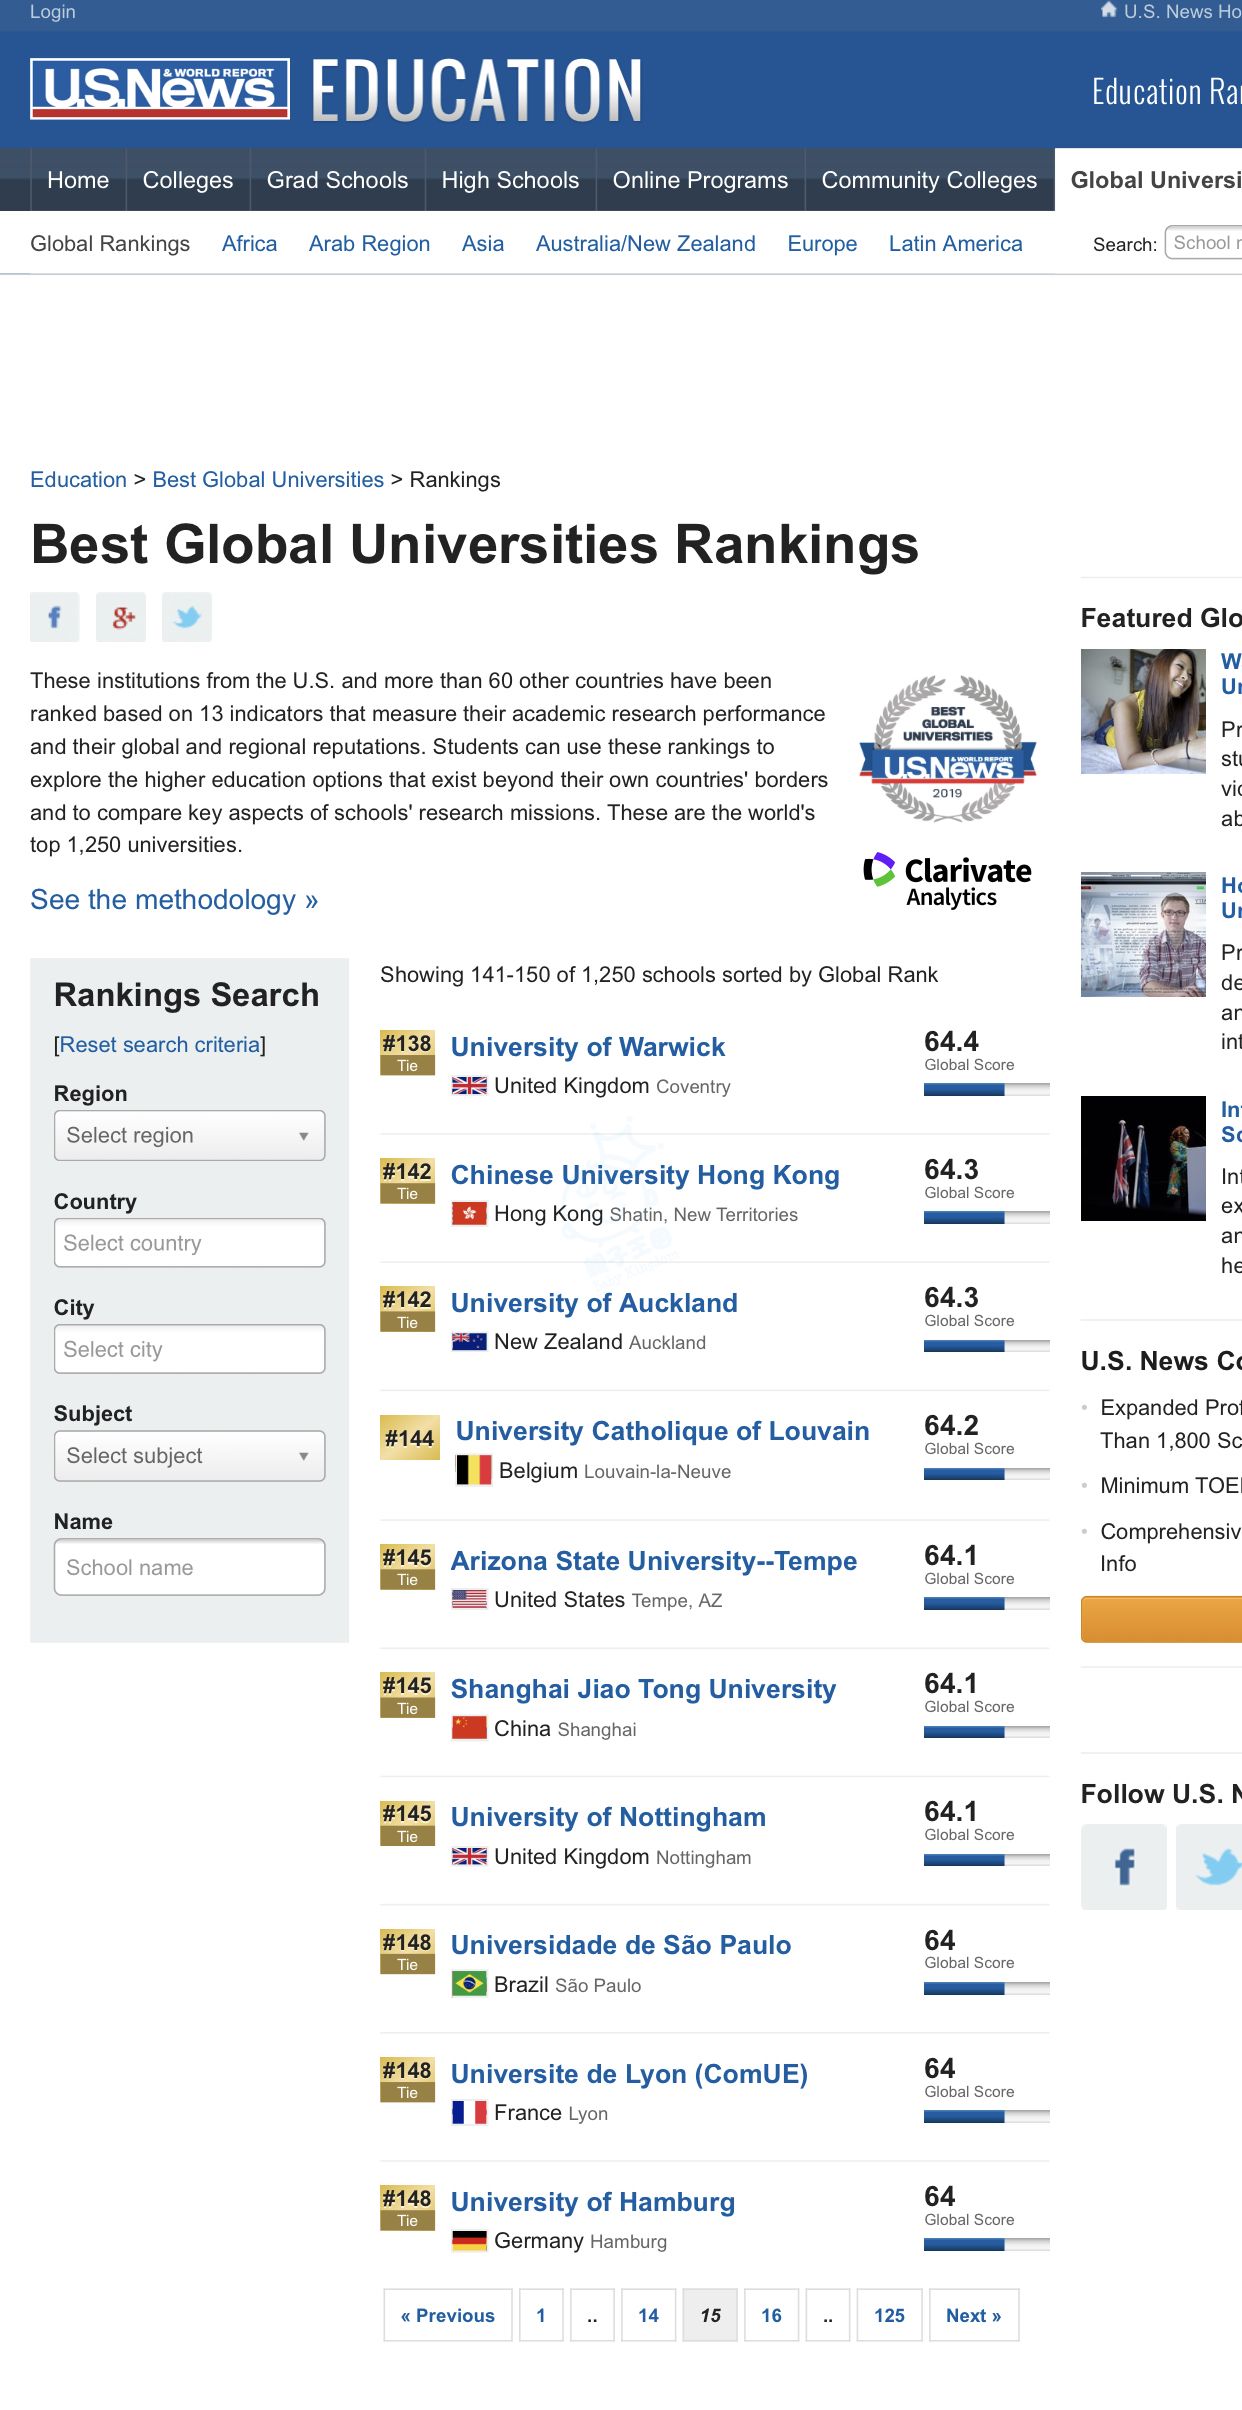1242x2410 pixels.
Task: Click the Twitter share icon under the title
Action: 187,617
